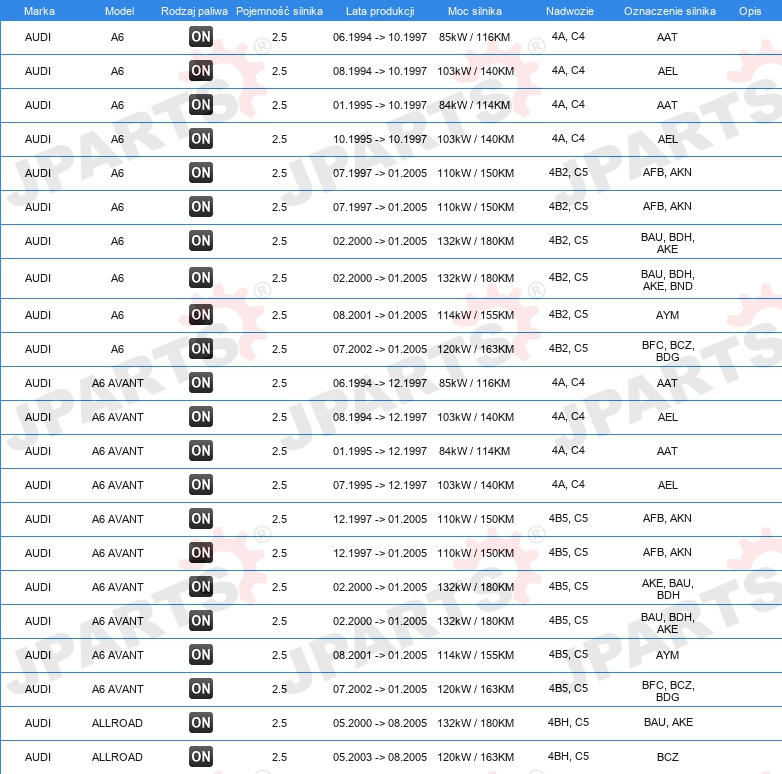This screenshot has height=774, width=782.
Task: Select 4BH, C5 body in 05.2003 ALLROAD row
Action: click(x=568, y=756)
